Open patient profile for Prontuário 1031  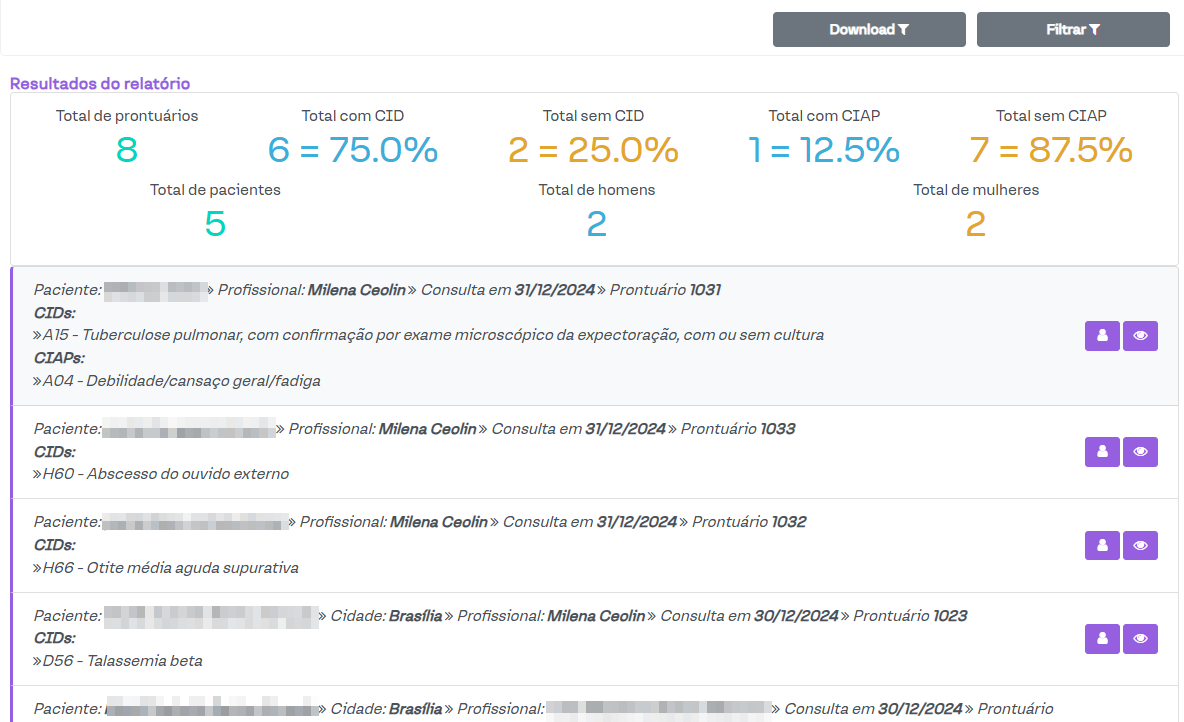pyautogui.click(x=1102, y=337)
